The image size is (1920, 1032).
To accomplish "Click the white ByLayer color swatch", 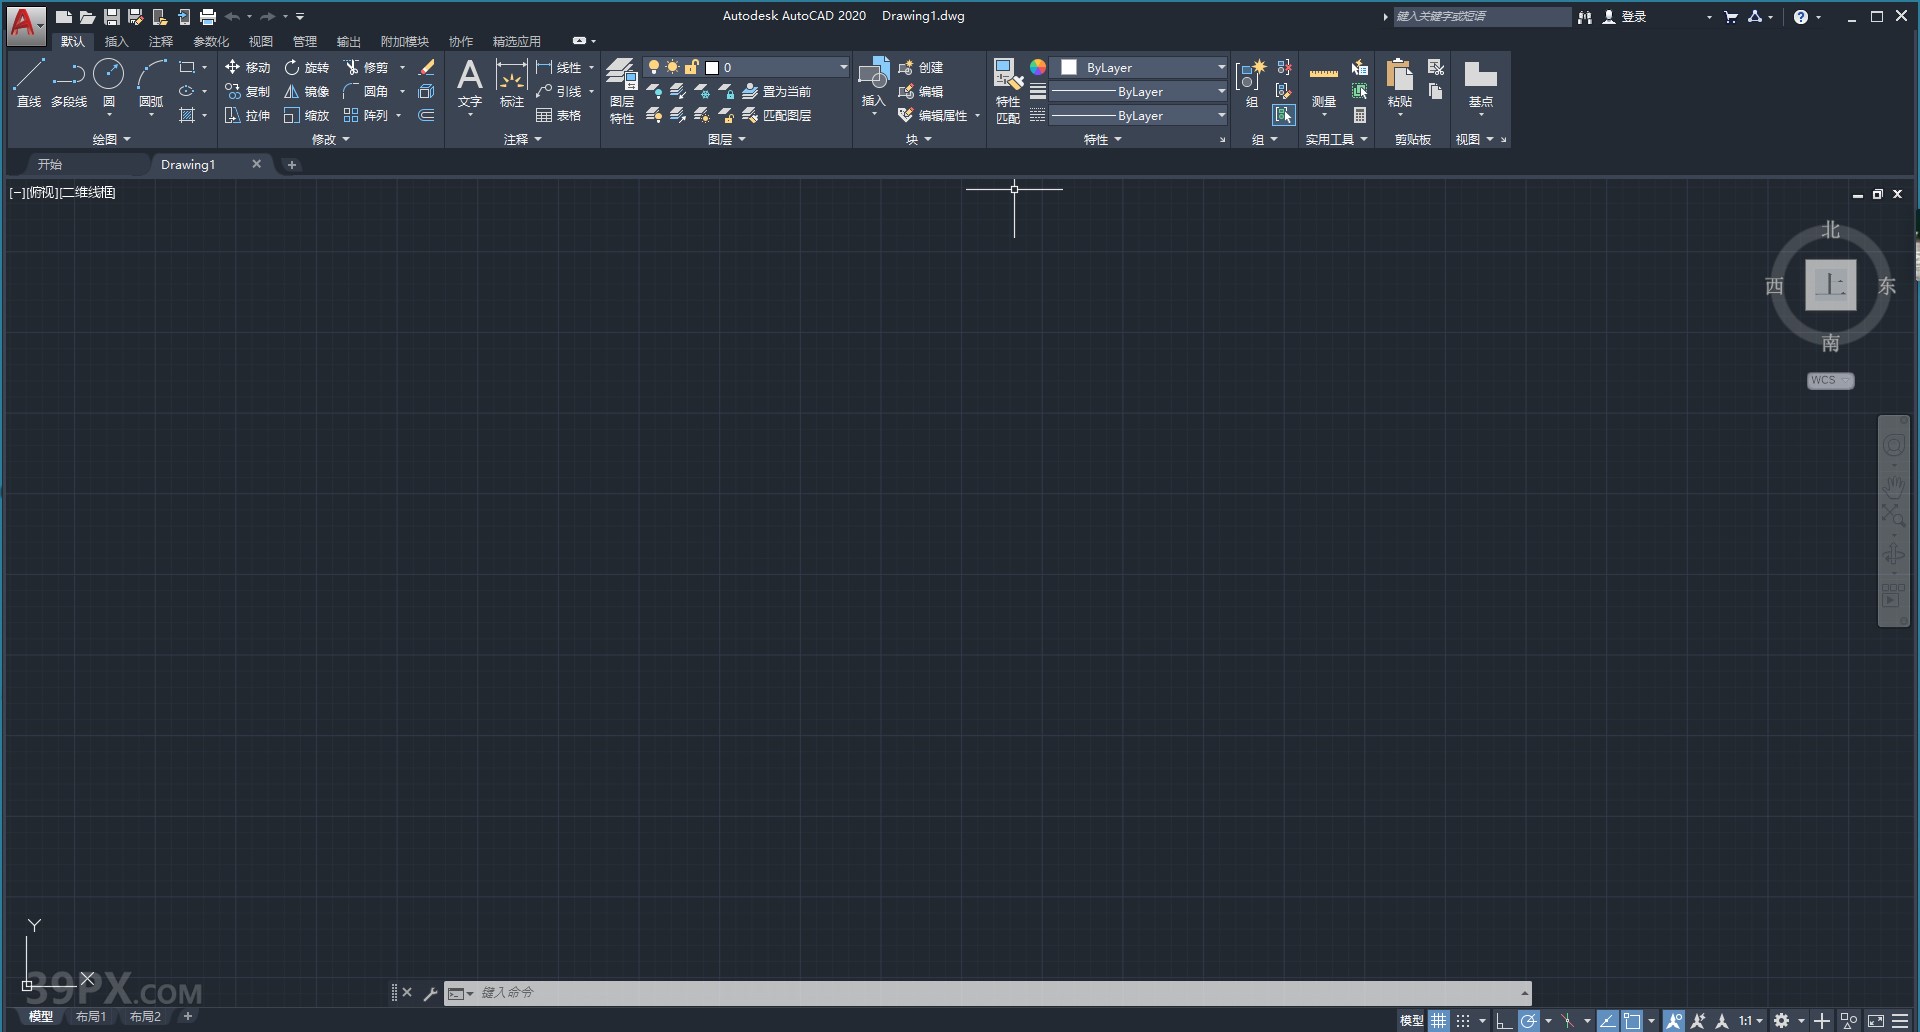I will pyautogui.click(x=1069, y=67).
